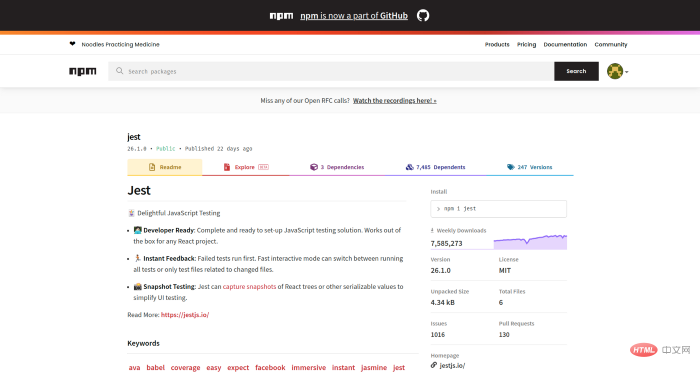
Task: Select the facebook keyword tag
Action: pyautogui.click(x=270, y=368)
